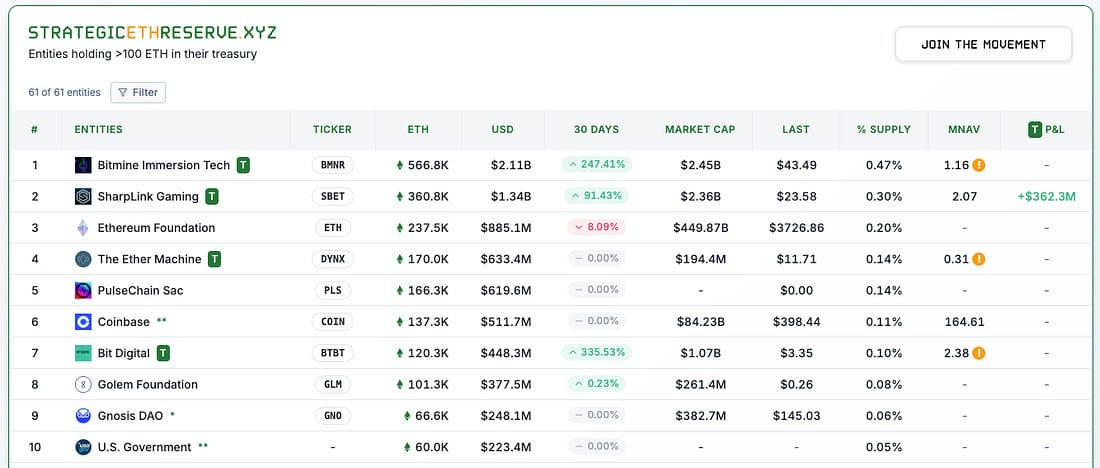The image size is (1100, 468).
Task: Open the Filter options
Action: [x=138, y=93]
